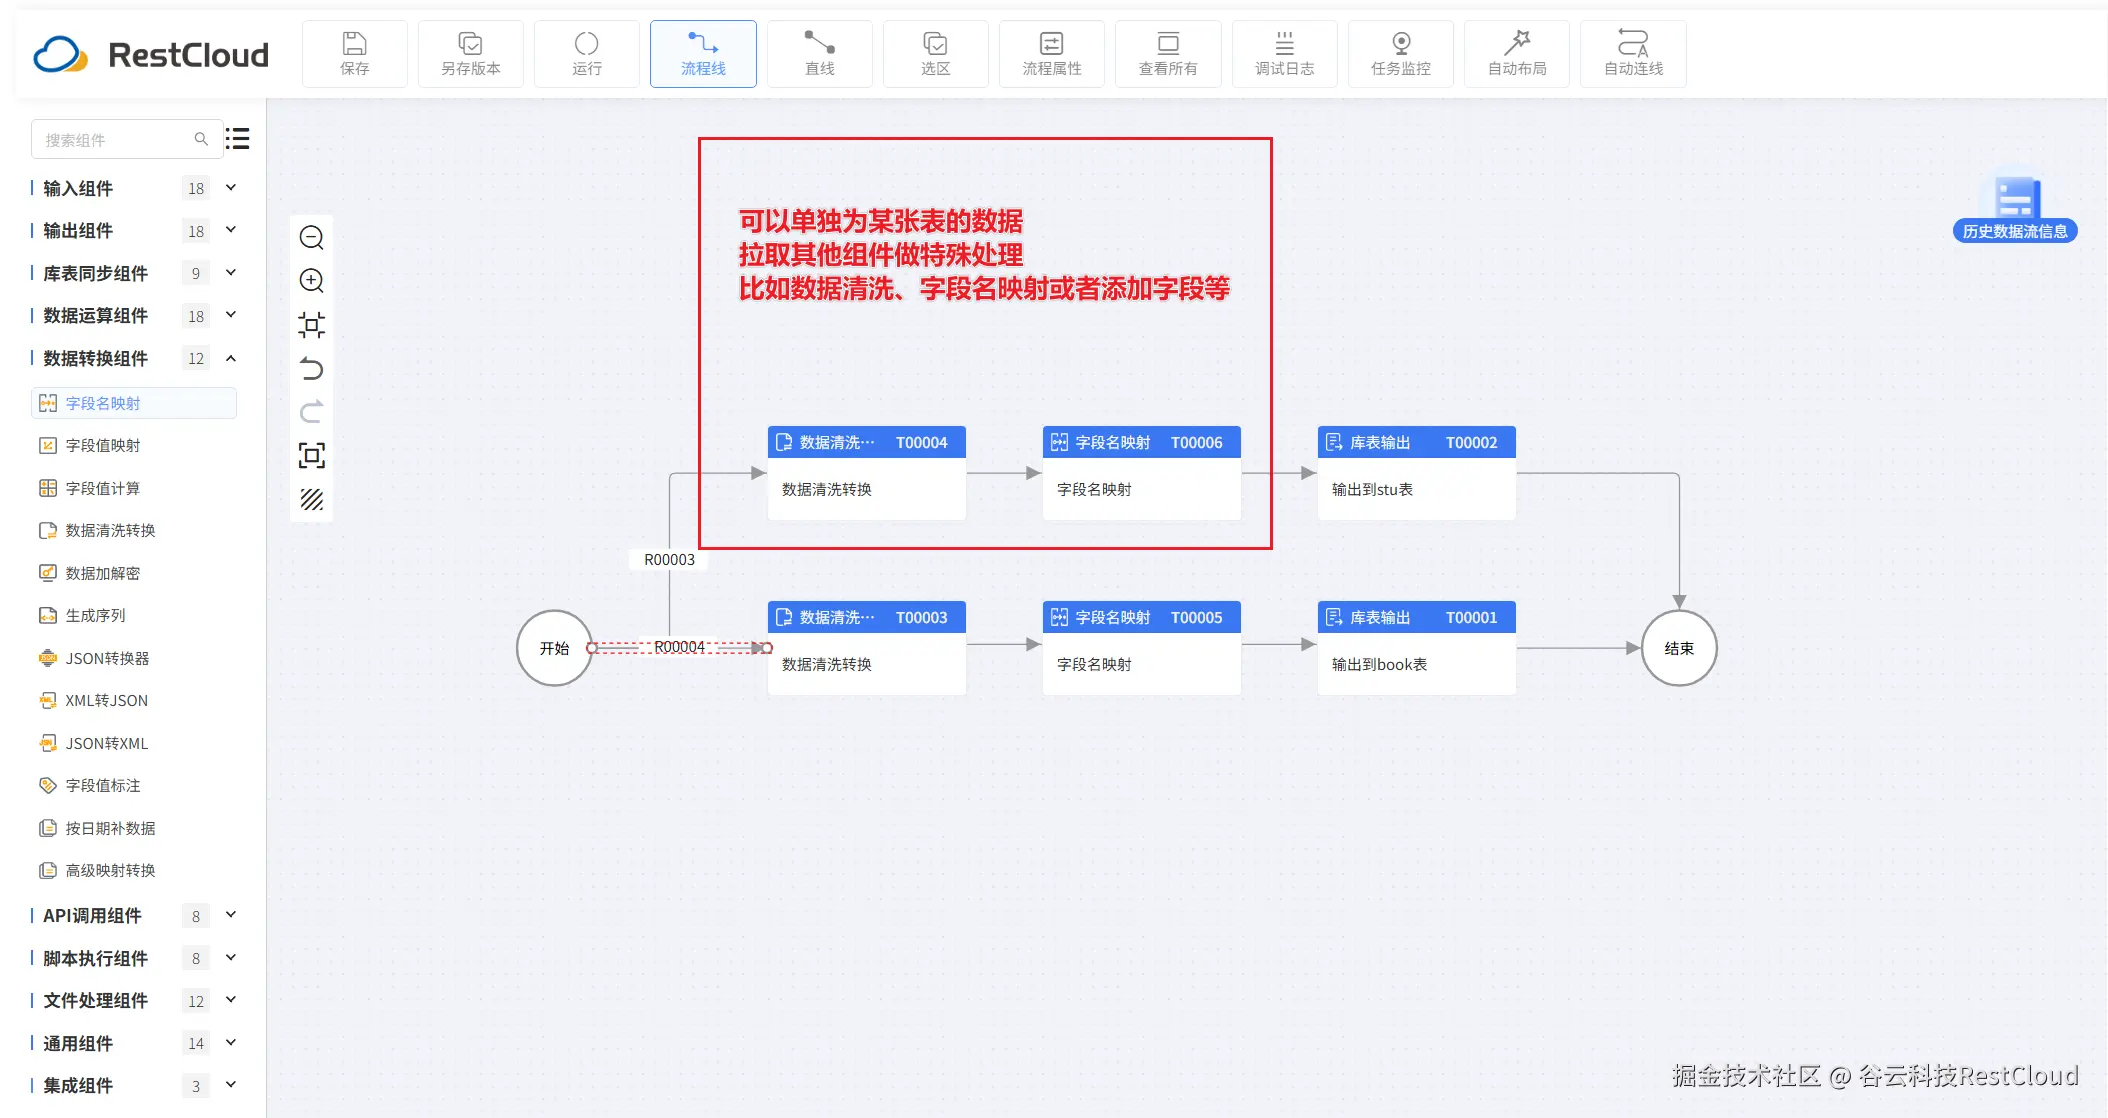Select node T00003 数据清洗转换
The width and height of the screenshot is (2108, 1118).
(867, 648)
